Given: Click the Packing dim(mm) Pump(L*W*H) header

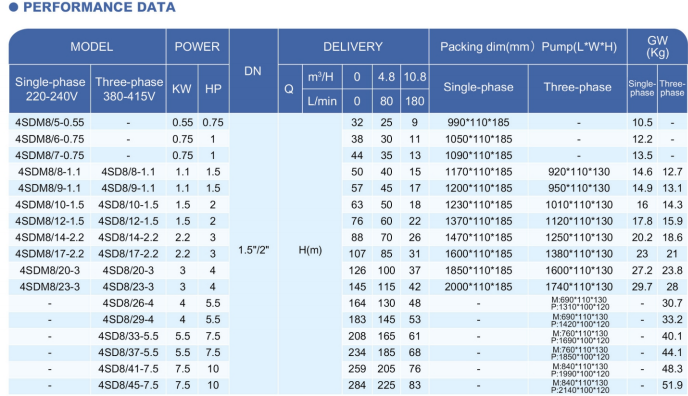Looking at the screenshot, I should point(528,47).
